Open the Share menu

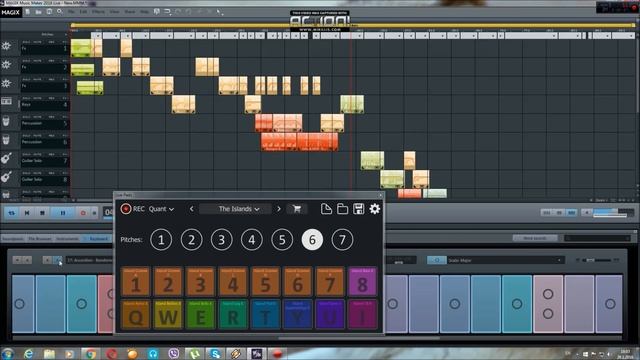(129, 12)
